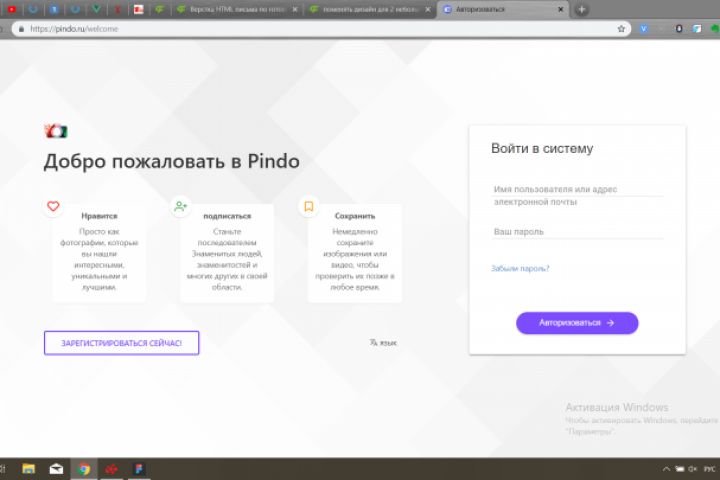Open a new browser tab
This screenshot has height=480, width=720.
point(581,9)
